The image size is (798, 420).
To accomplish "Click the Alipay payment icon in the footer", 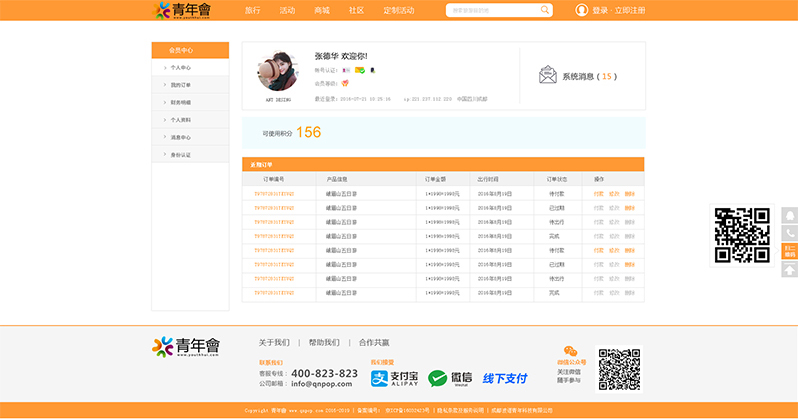I will coord(393,378).
